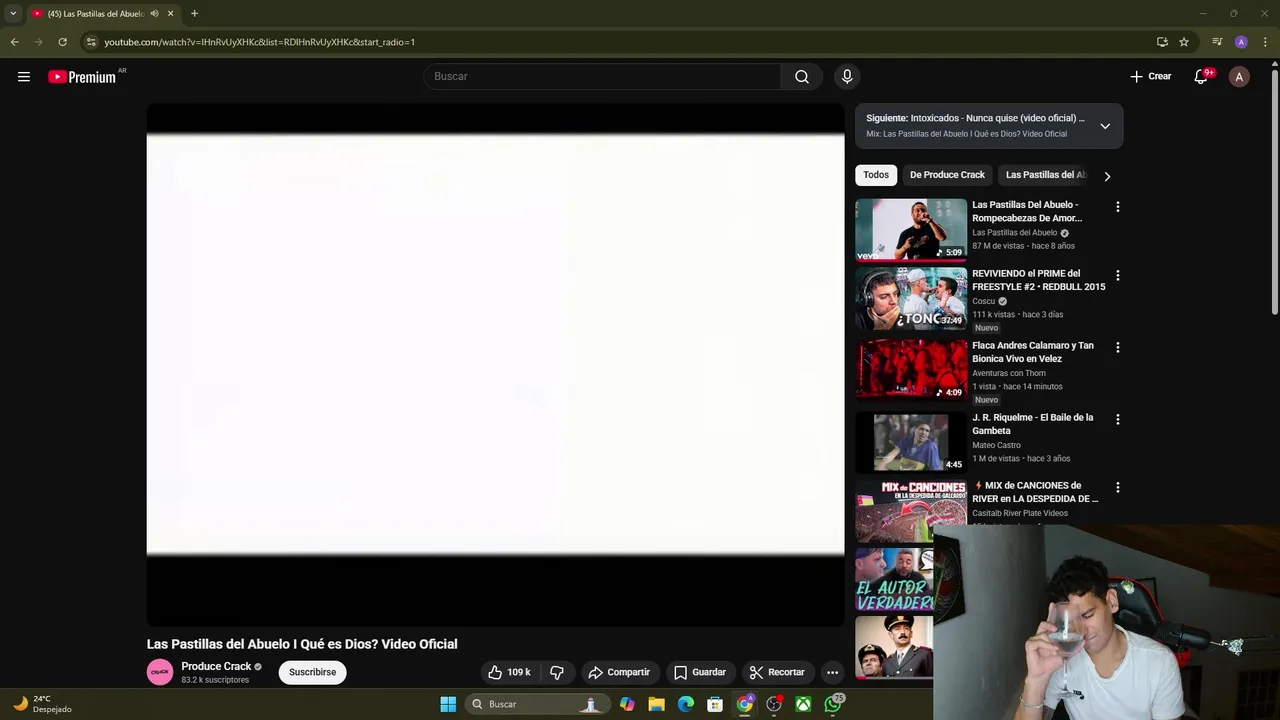Open Copilot from the taskbar
Image resolution: width=1280 pixels, height=720 pixels.
pos(627,704)
